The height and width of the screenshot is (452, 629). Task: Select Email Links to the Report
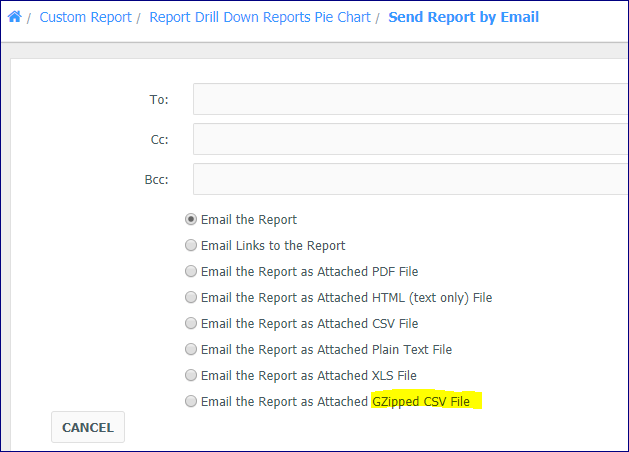191,245
